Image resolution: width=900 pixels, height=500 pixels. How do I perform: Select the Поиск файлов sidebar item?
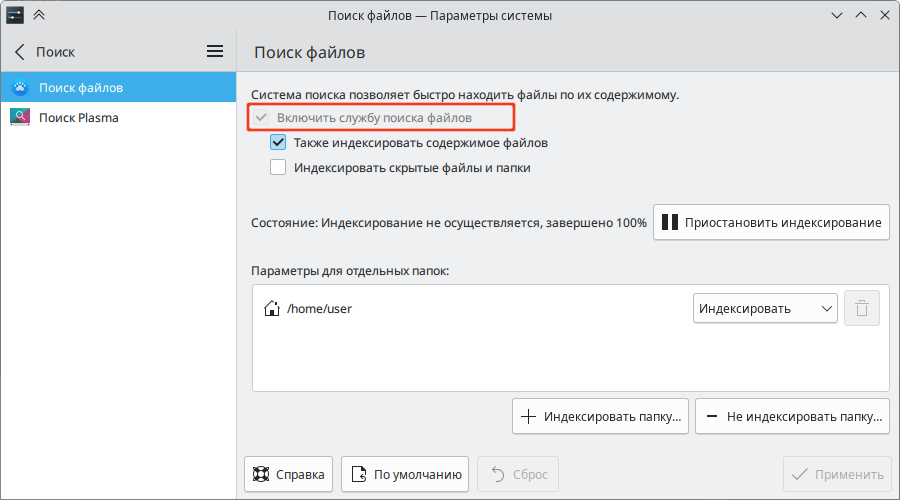tap(118, 87)
